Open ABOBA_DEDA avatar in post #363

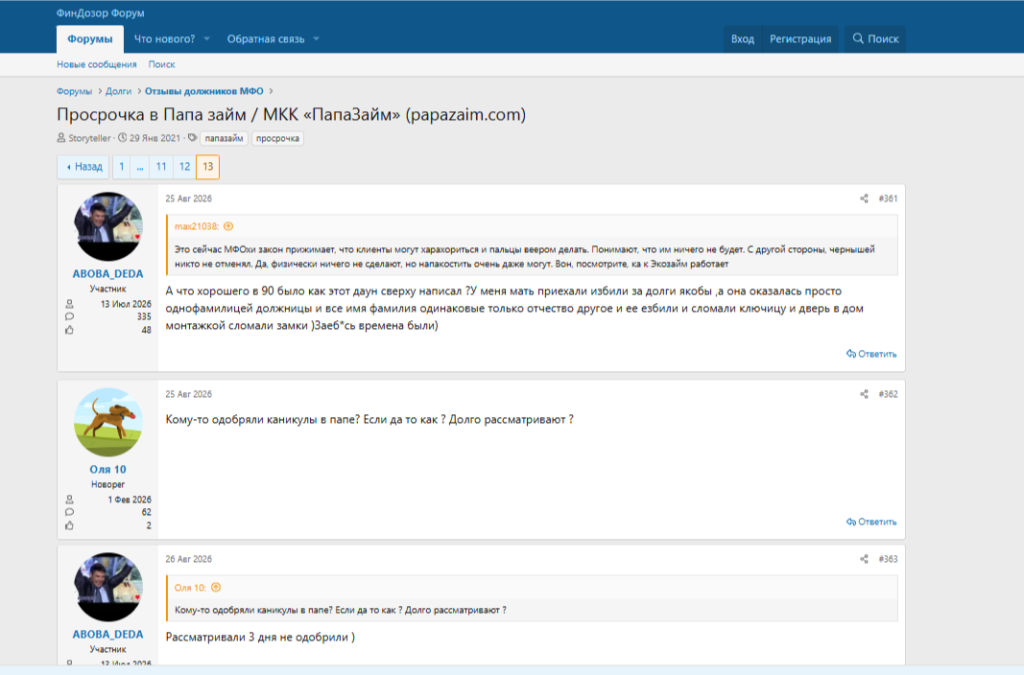click(108, 587)
